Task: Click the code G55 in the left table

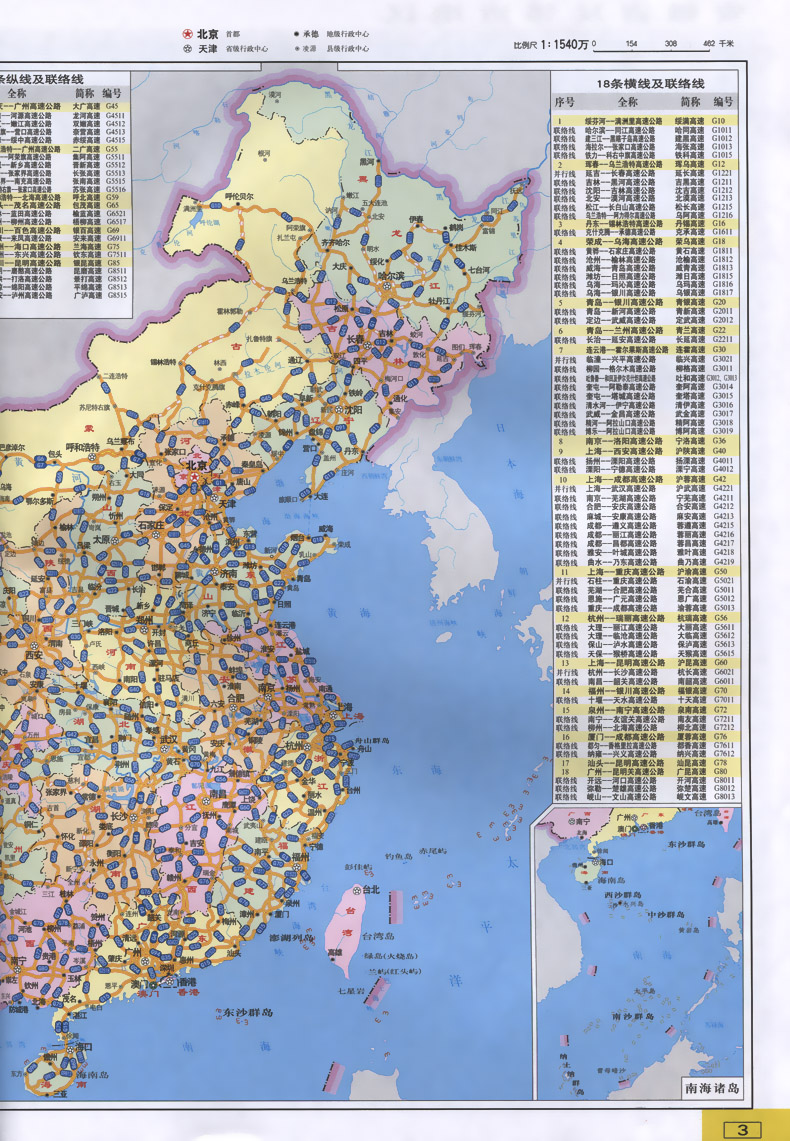Action: click(112, 148)
